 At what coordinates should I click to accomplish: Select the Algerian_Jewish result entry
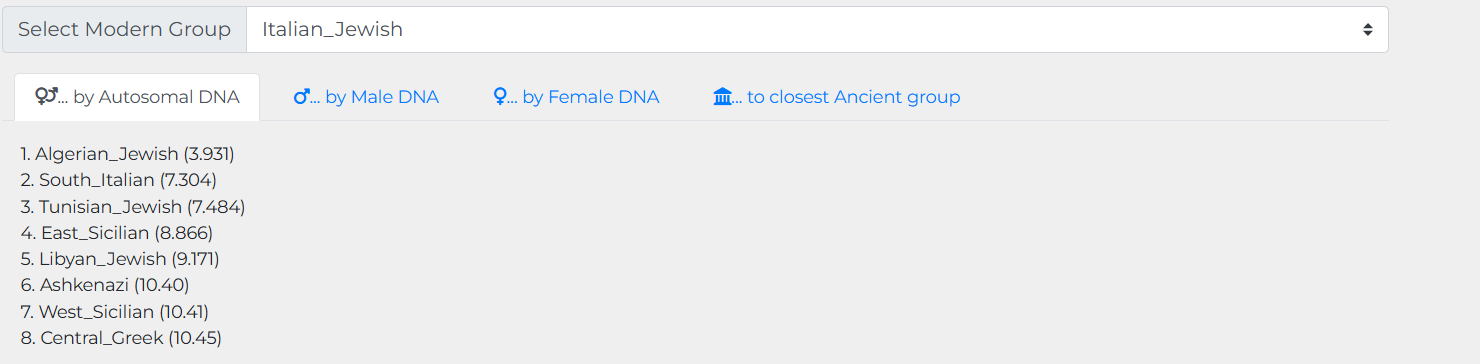(x=128, y=154)
